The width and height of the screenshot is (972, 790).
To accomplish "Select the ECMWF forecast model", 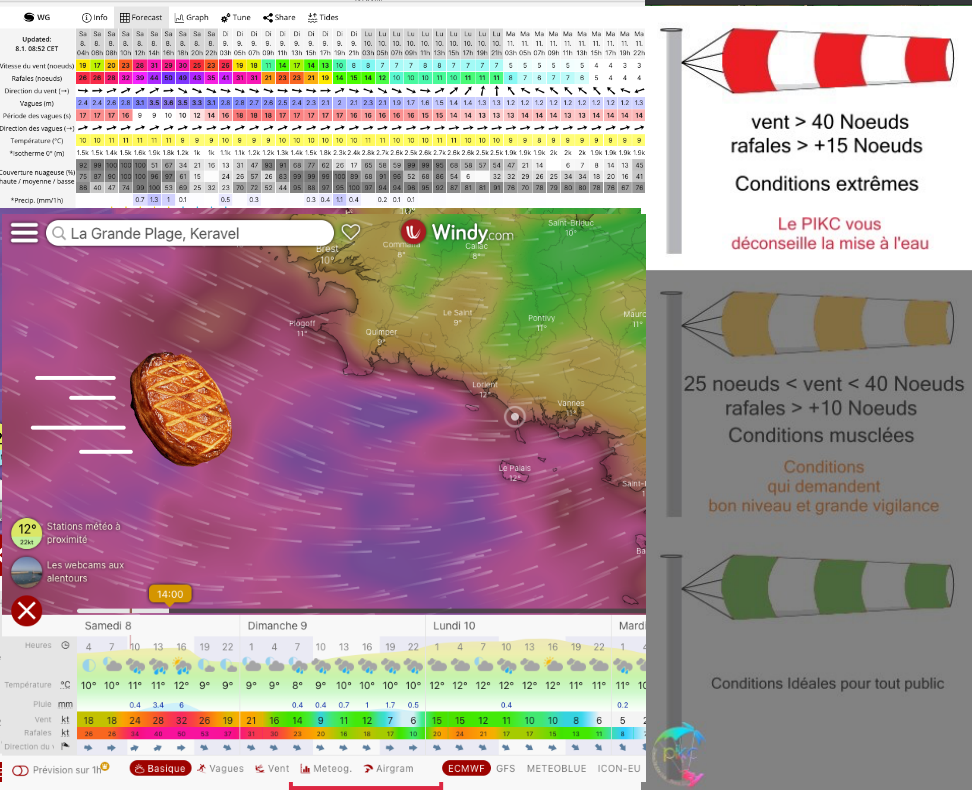I will coord(466,769).
